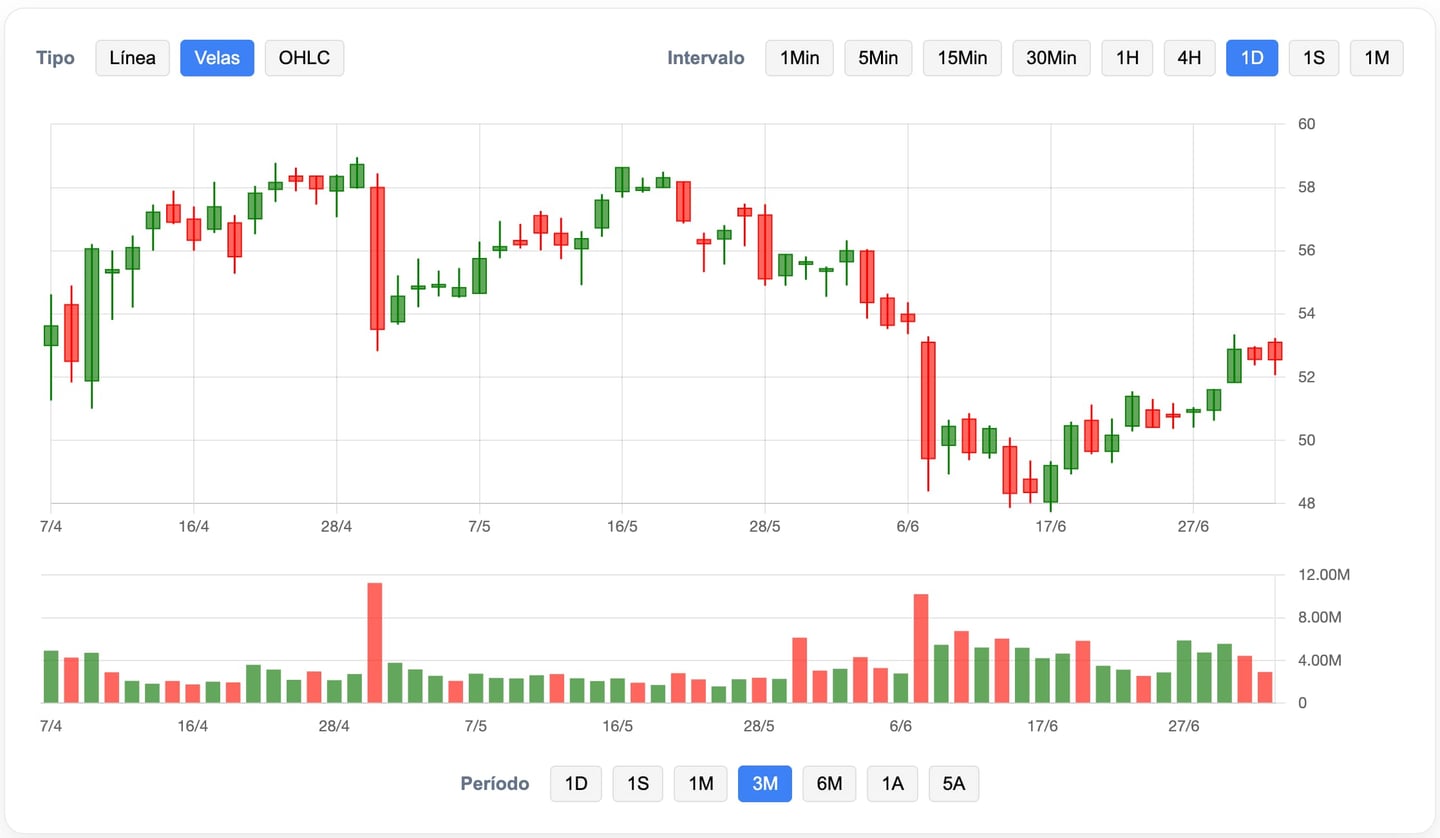Select the 3M period button

pyautogui.click(x=765, y=784)
